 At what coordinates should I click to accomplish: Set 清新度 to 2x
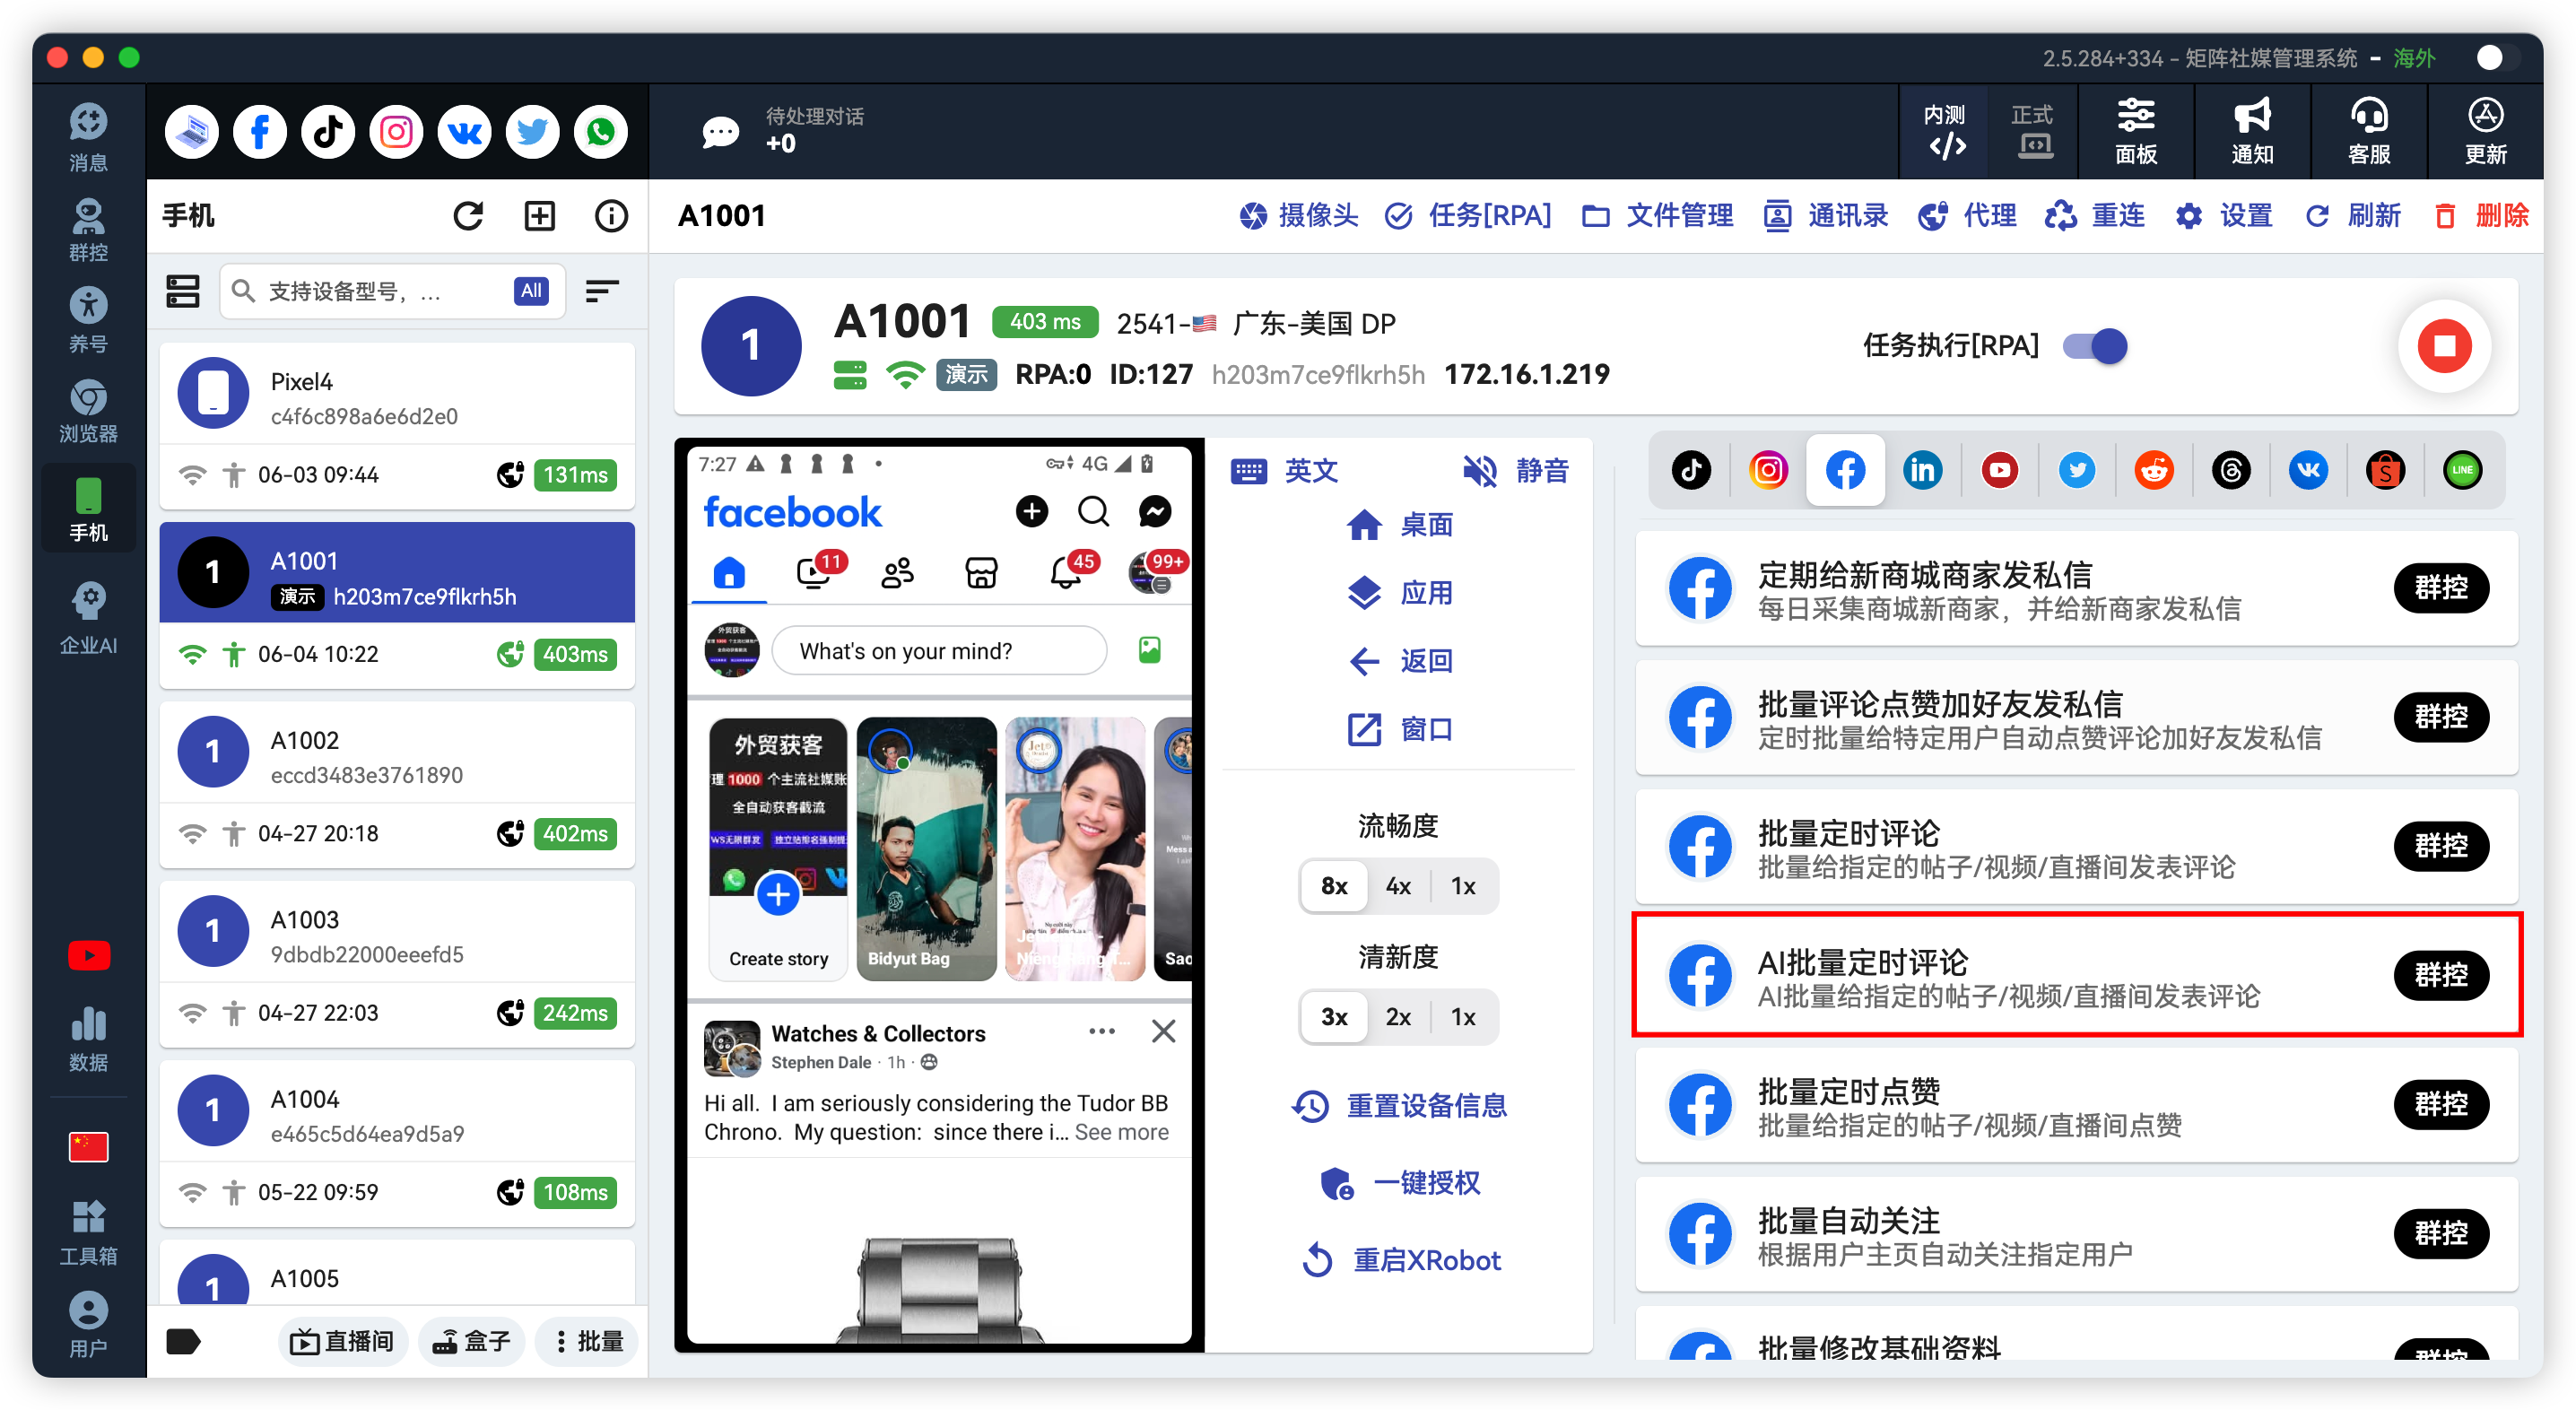[x=1398, y=1017]
